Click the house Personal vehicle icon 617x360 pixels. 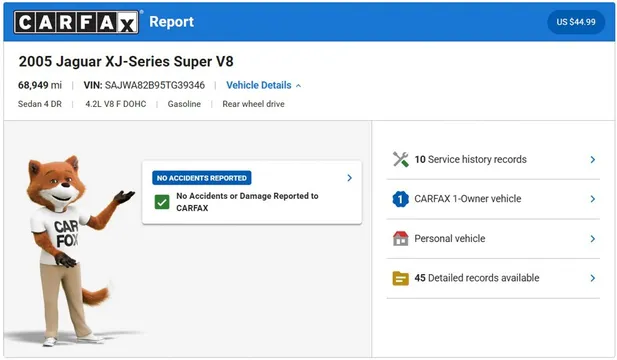(401, 238)
